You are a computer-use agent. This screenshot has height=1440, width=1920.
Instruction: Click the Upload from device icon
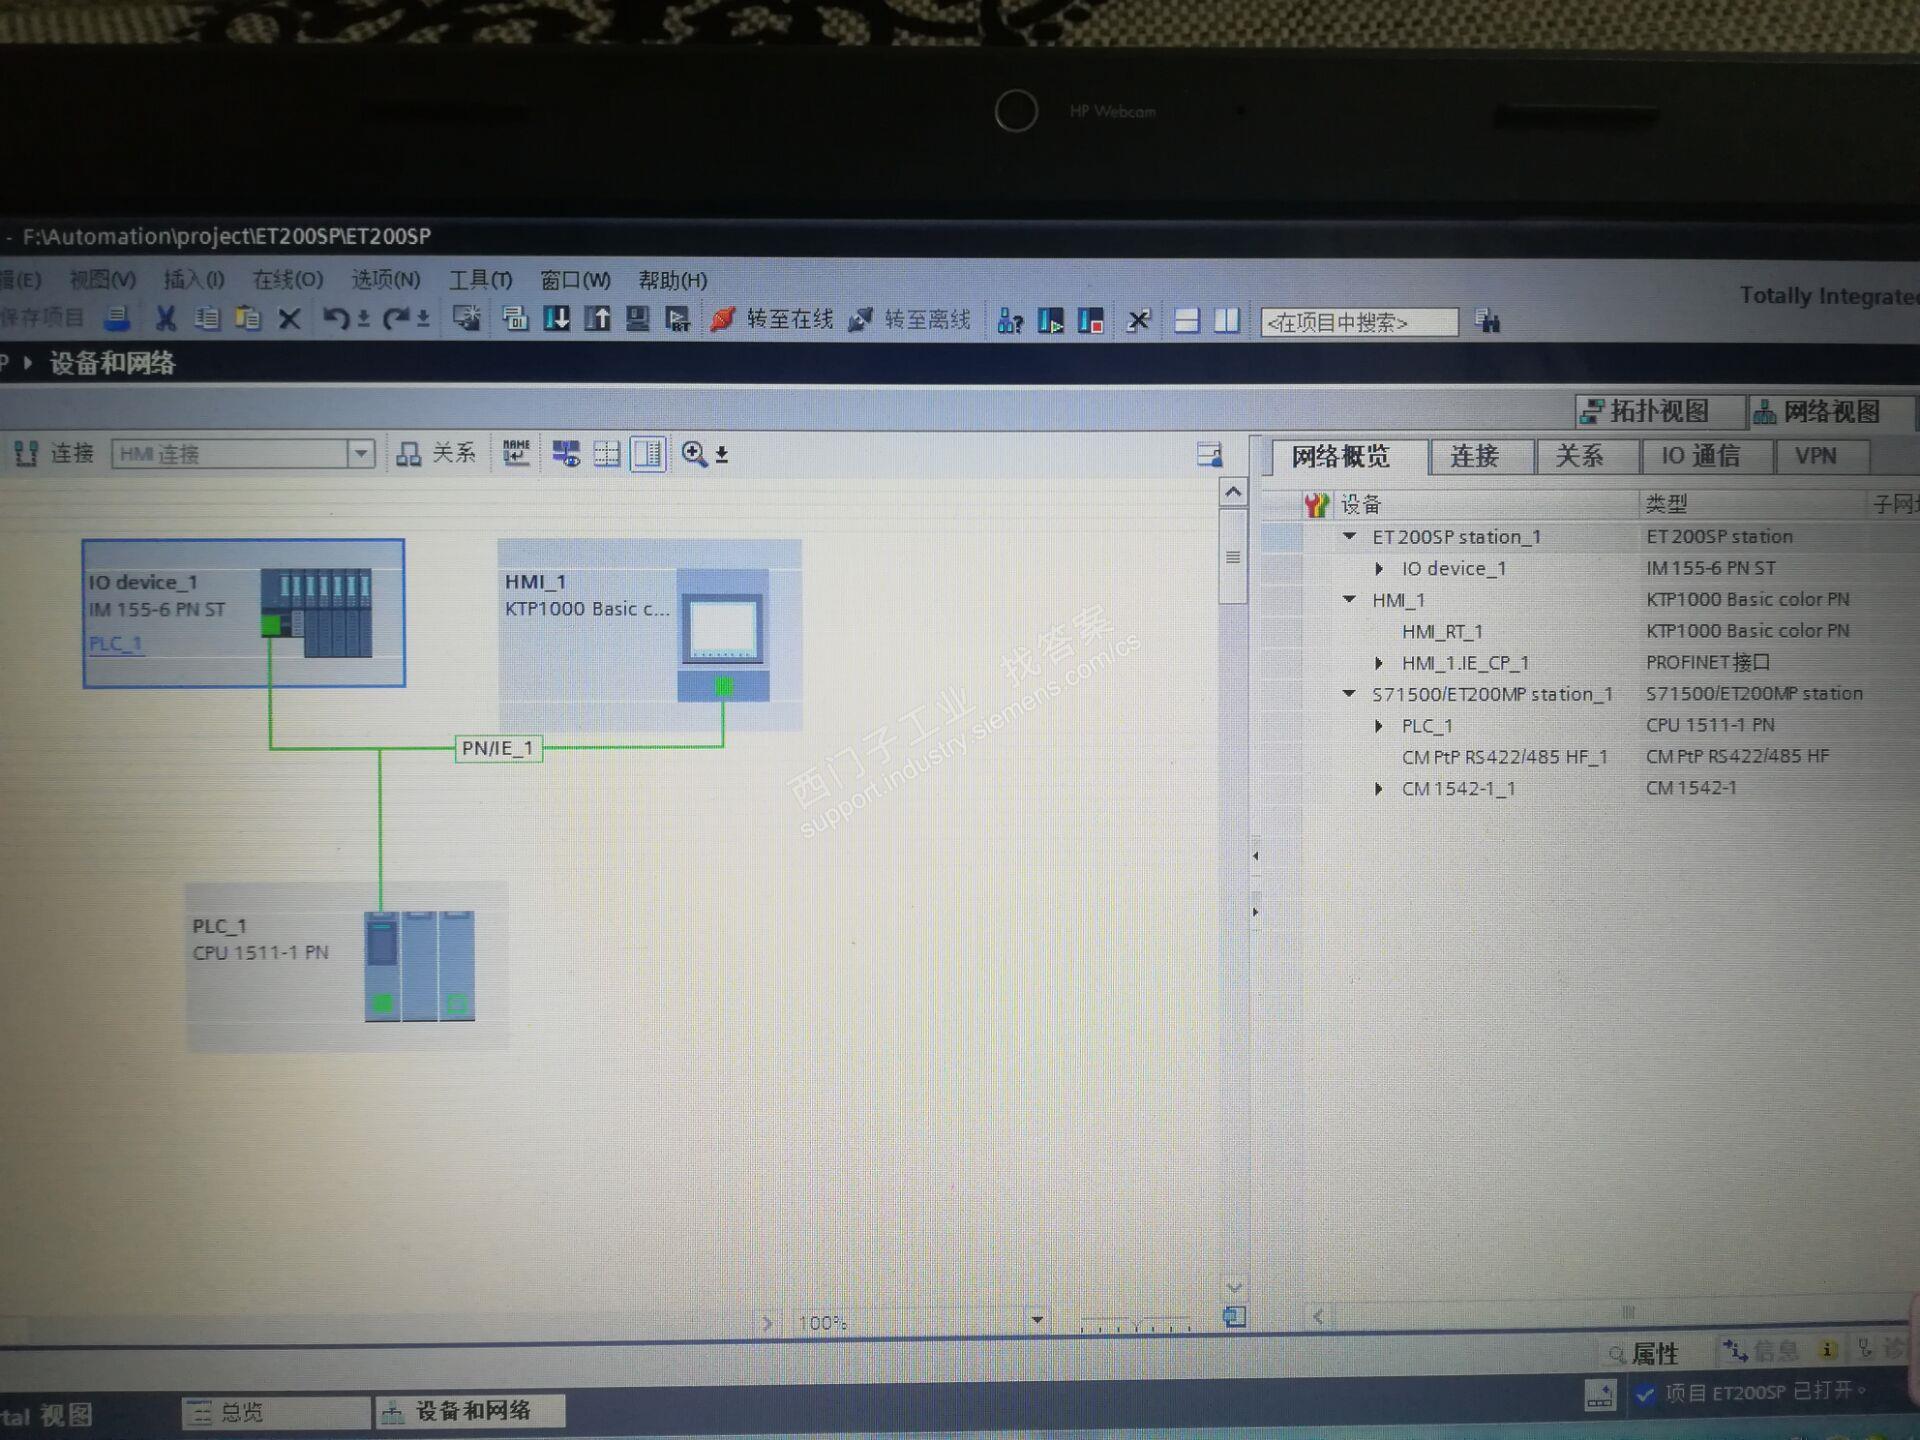pos(597,319)
